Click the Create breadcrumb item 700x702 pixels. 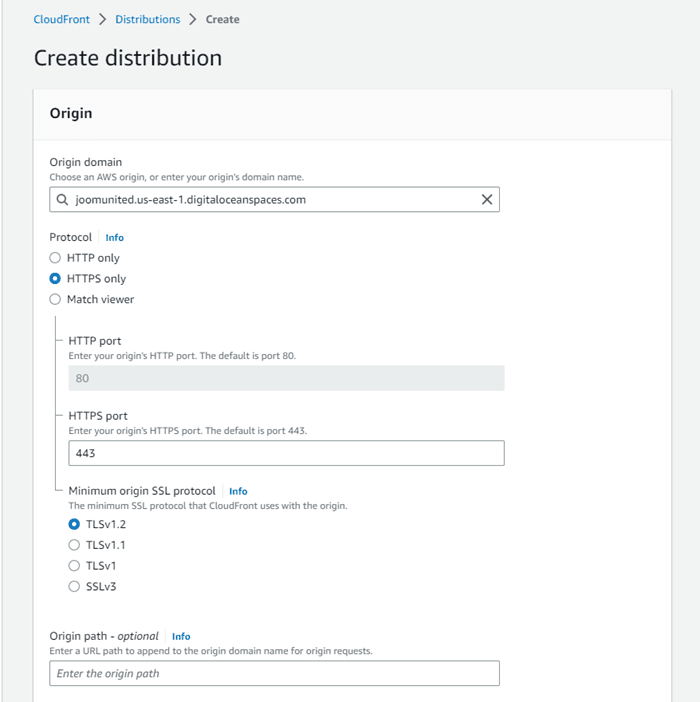pyautogui.click(x=222, y=19)
